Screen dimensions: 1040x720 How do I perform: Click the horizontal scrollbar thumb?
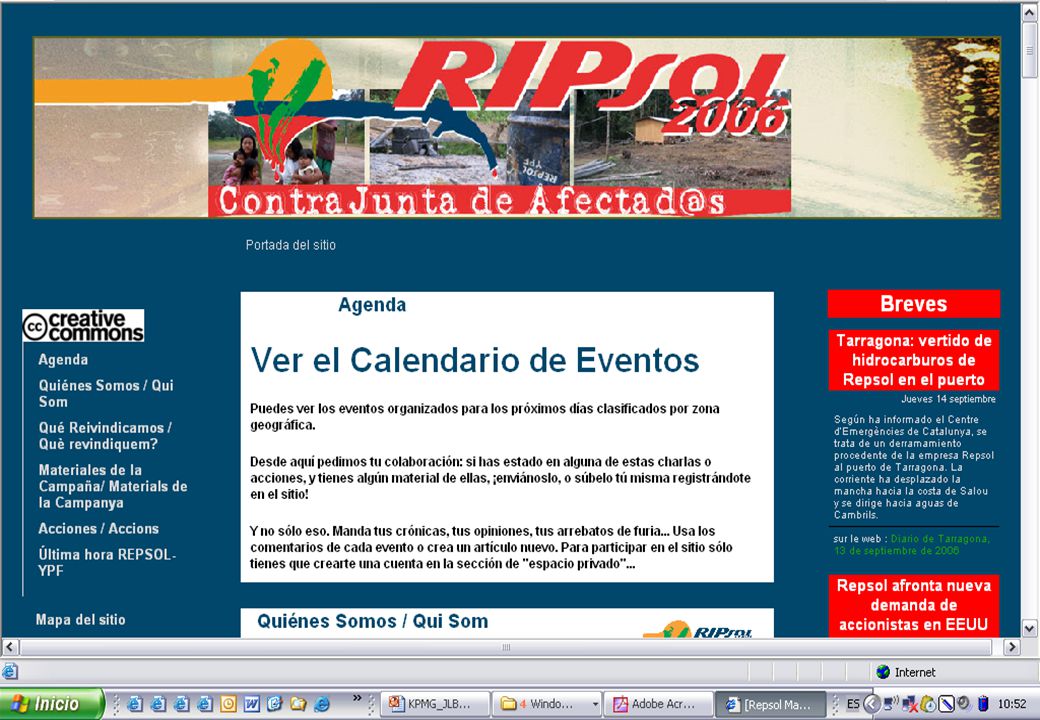[x=507, y=646]
